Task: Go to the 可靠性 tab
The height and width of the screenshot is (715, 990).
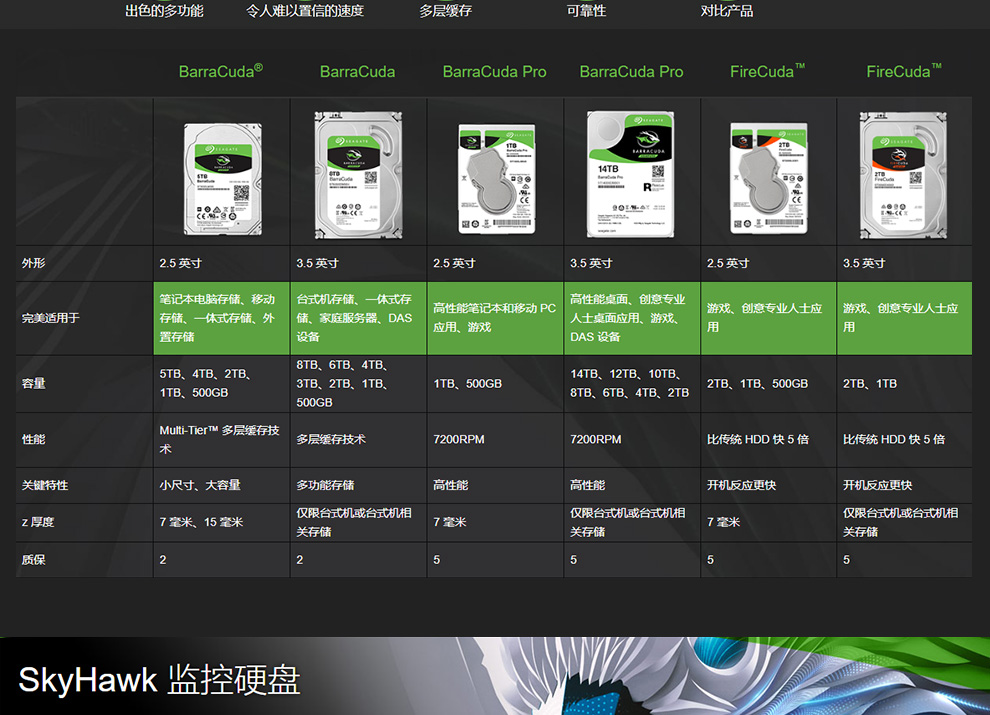Action: tap(587, 11)
